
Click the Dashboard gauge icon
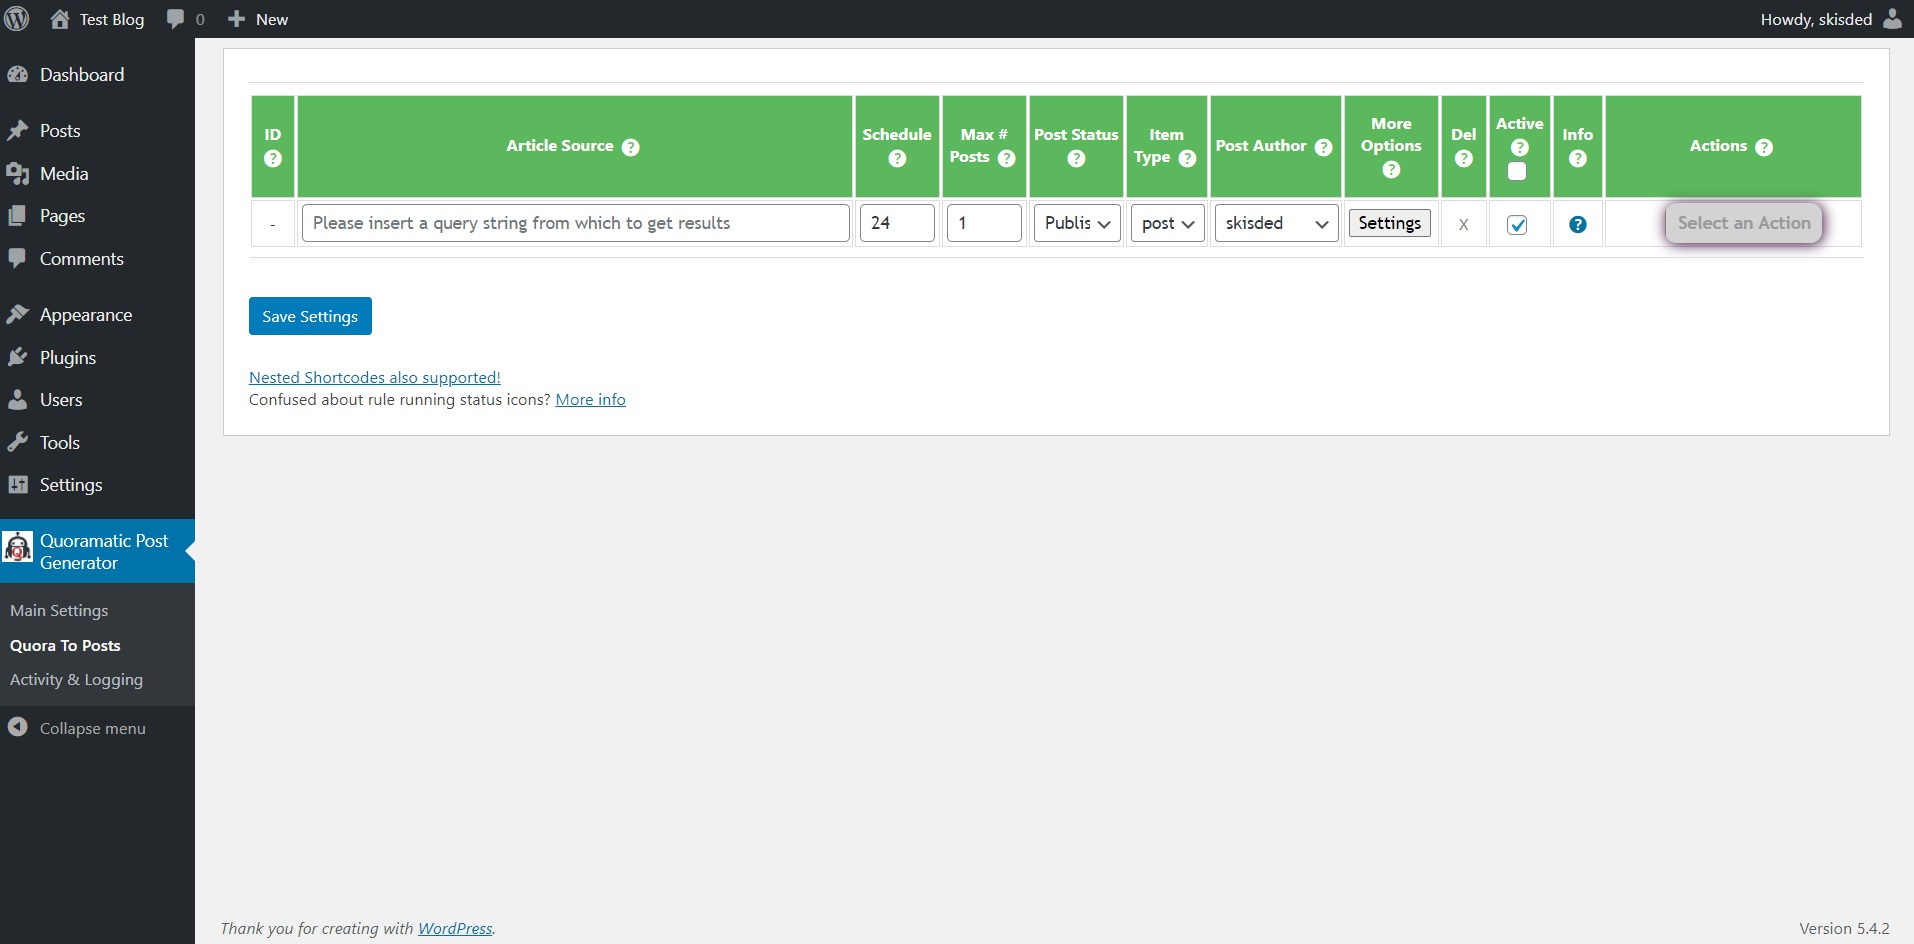click(17, 75)
